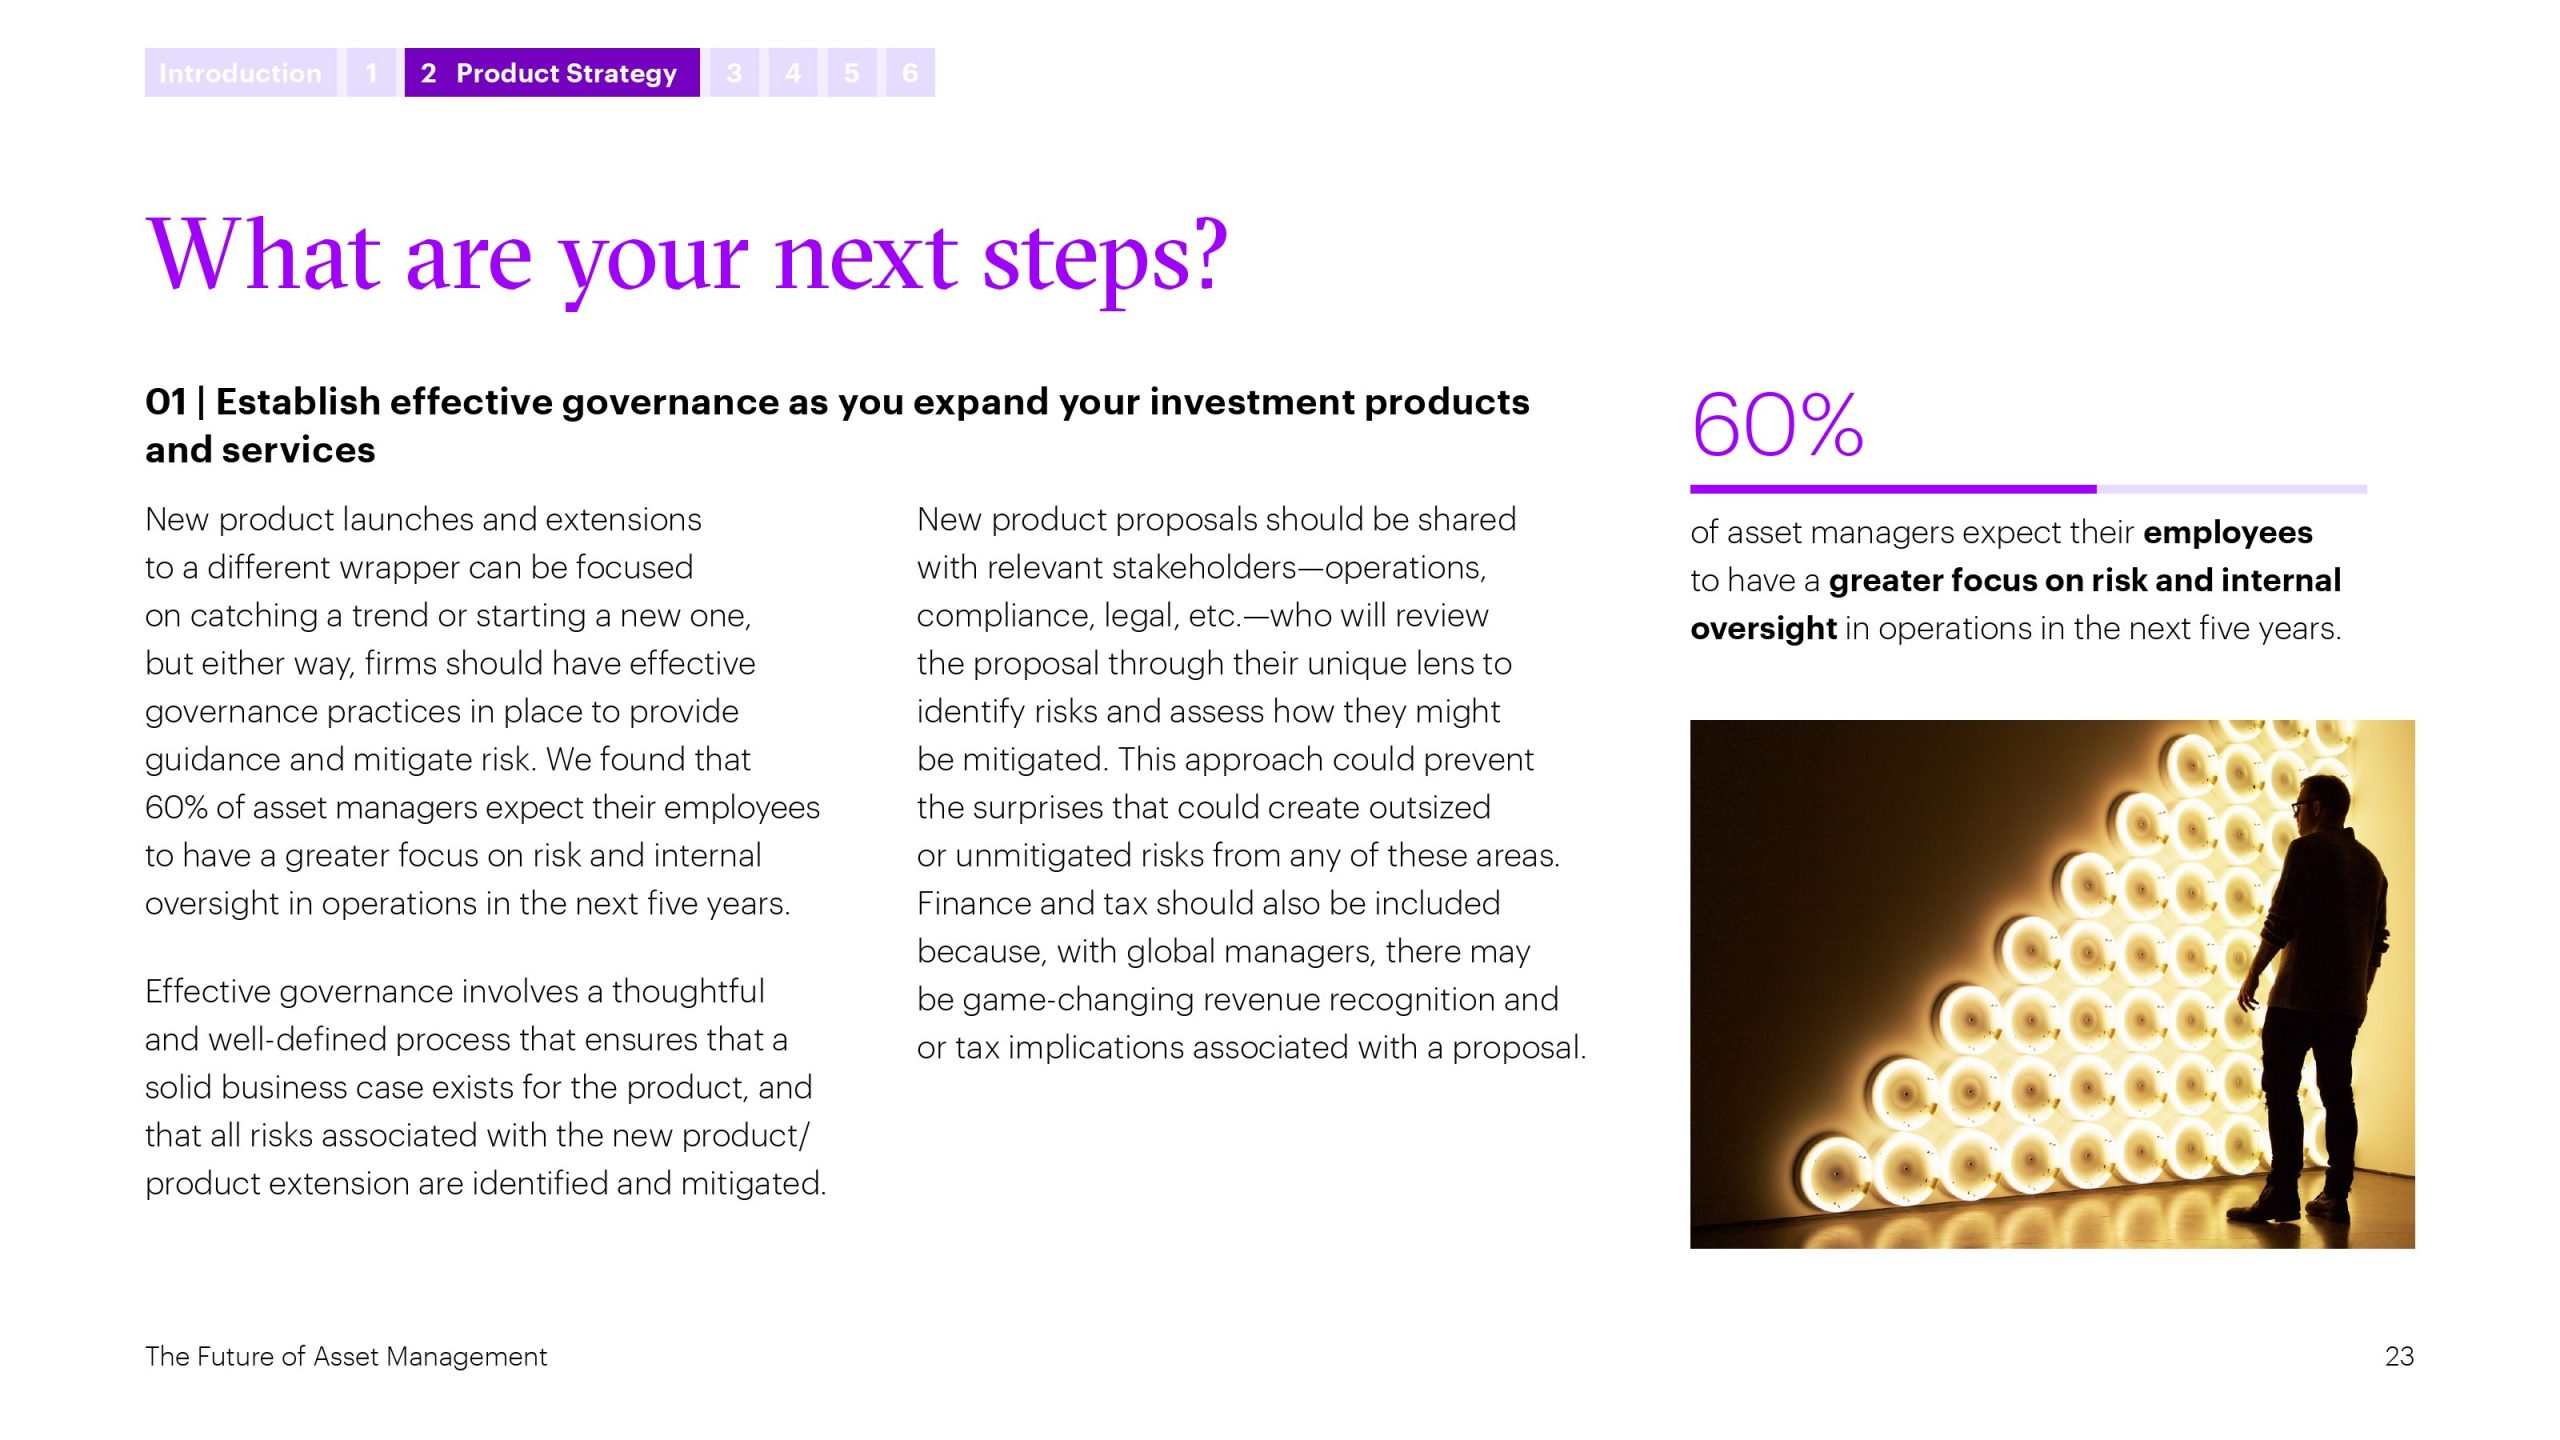
Task: Switch to section 4 tab
Action: click(793, 73)
